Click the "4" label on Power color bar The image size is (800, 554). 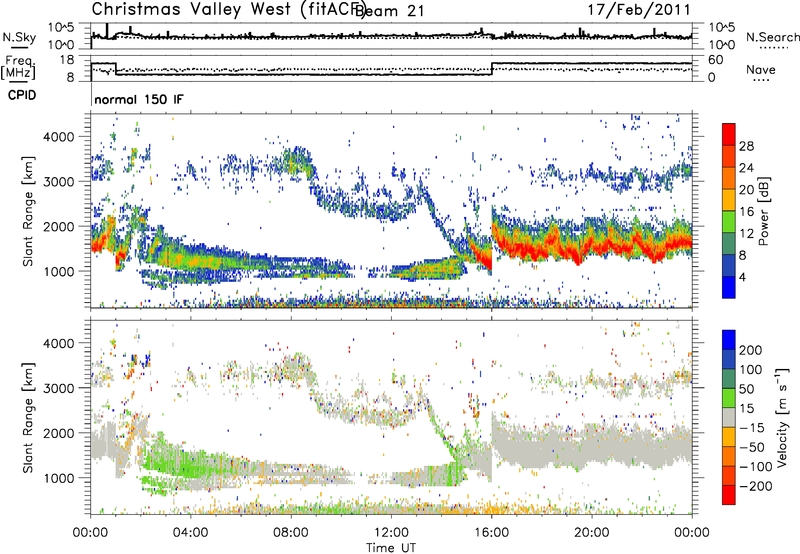click(x=743, y=278)
